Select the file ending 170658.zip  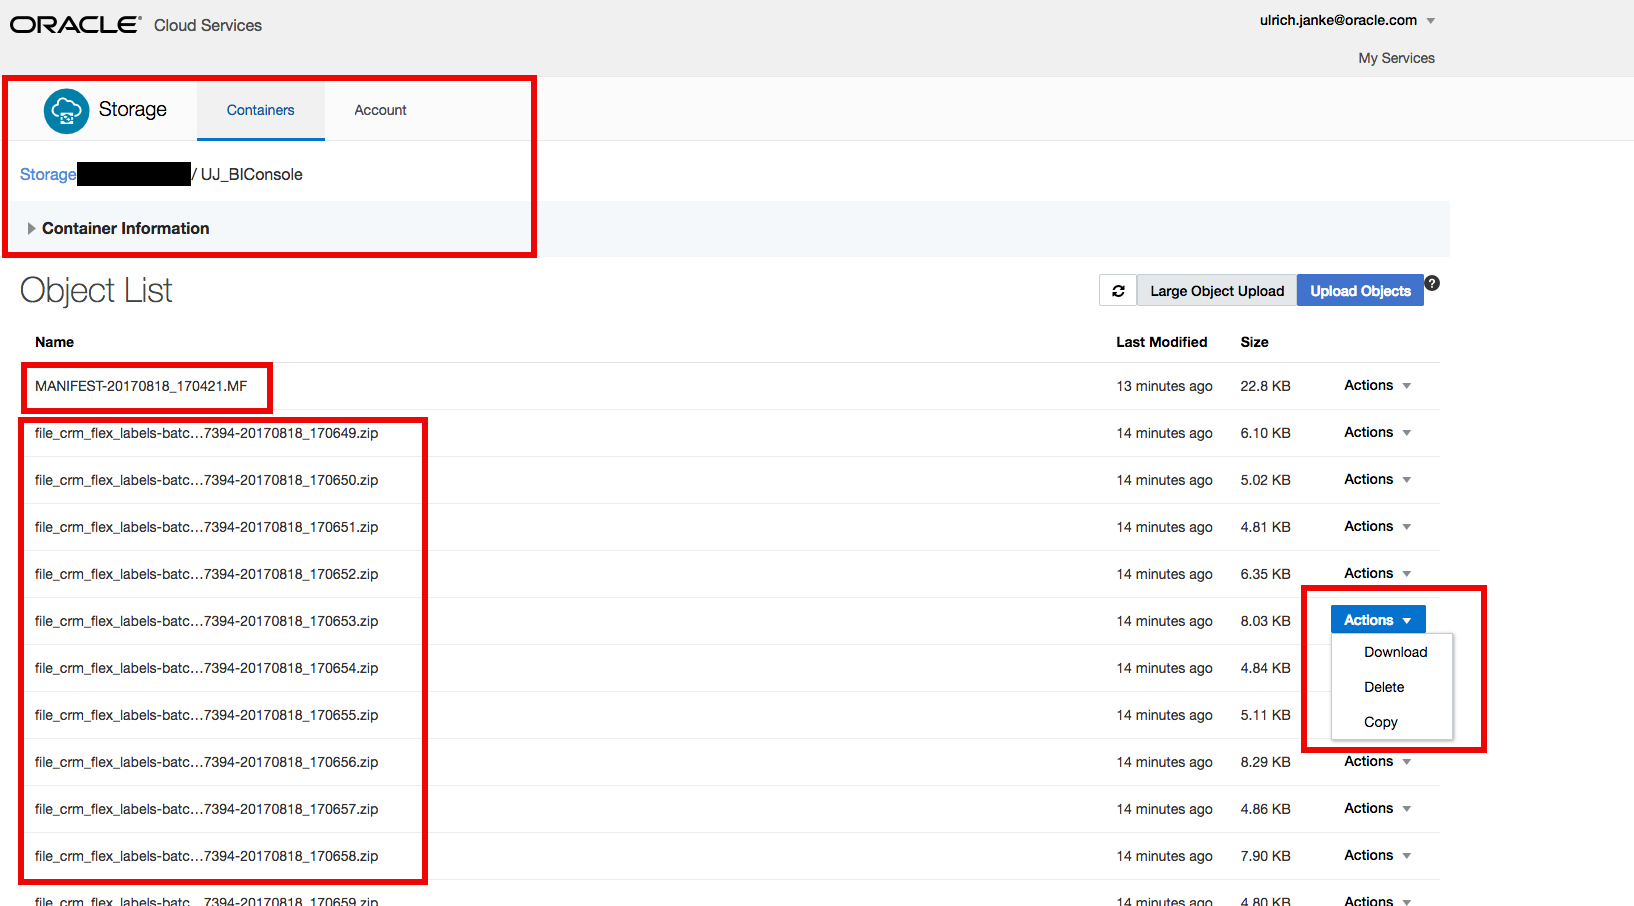click(206, 856)
